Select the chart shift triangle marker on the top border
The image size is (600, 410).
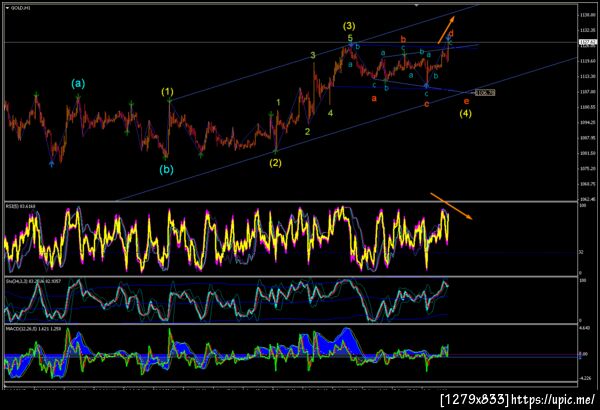[x=417, y=5]
